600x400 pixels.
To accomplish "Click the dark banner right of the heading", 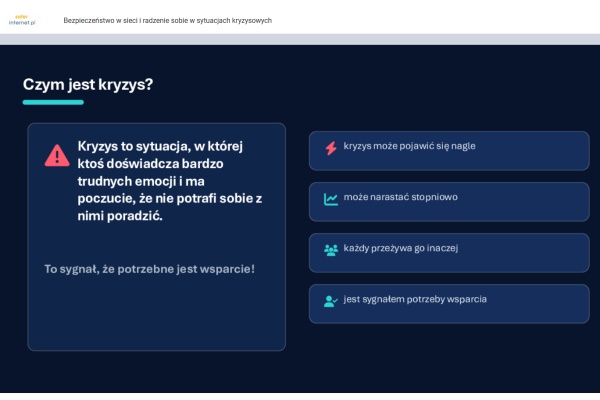I will (400, 84).
